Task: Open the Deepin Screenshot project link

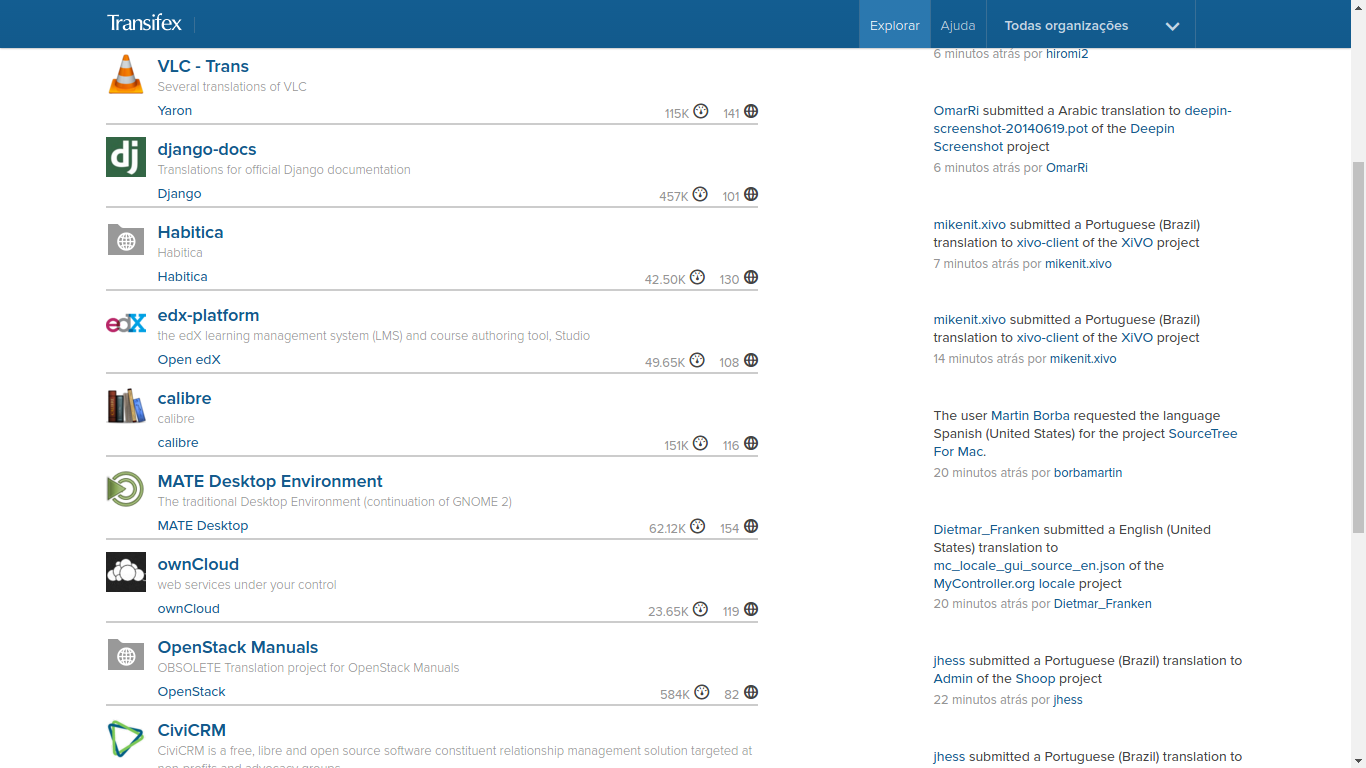Action: pyautogui.click(x=1054, y=138)
